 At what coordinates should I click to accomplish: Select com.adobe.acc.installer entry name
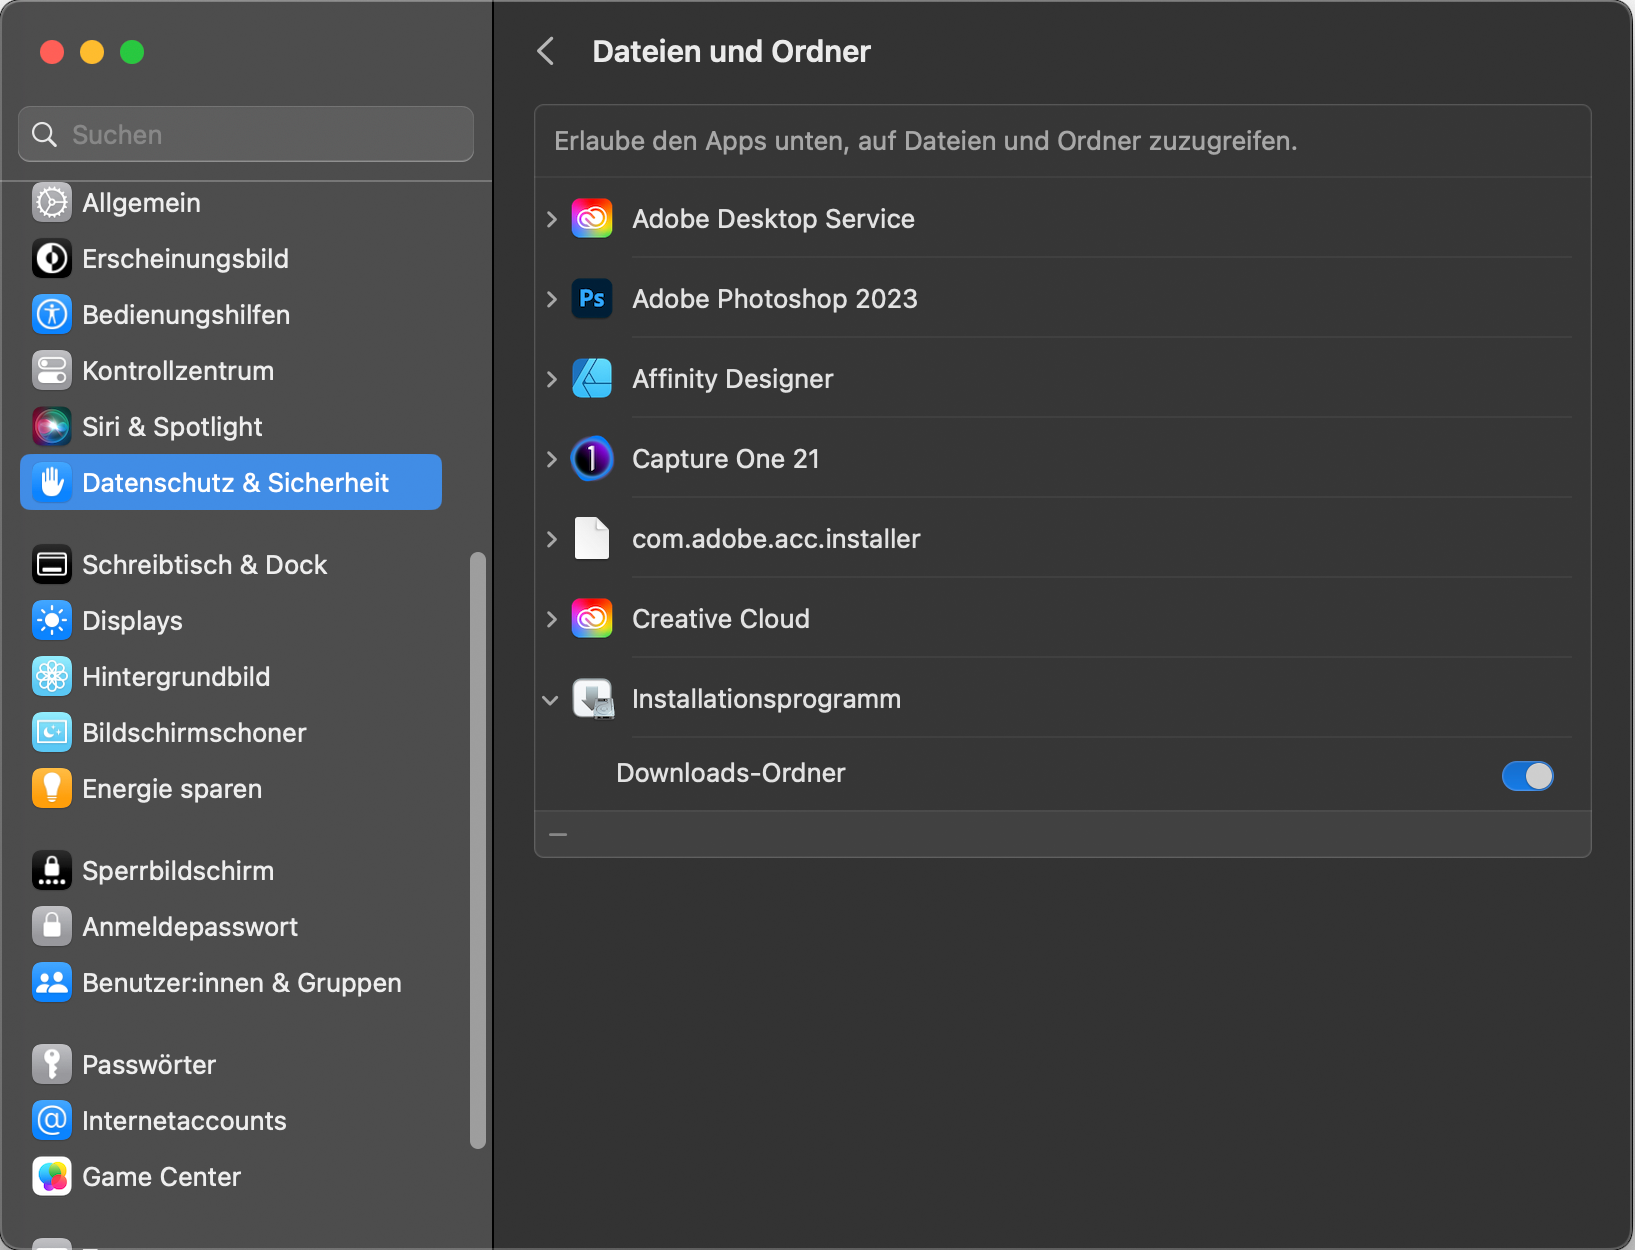tap(776, 539)
